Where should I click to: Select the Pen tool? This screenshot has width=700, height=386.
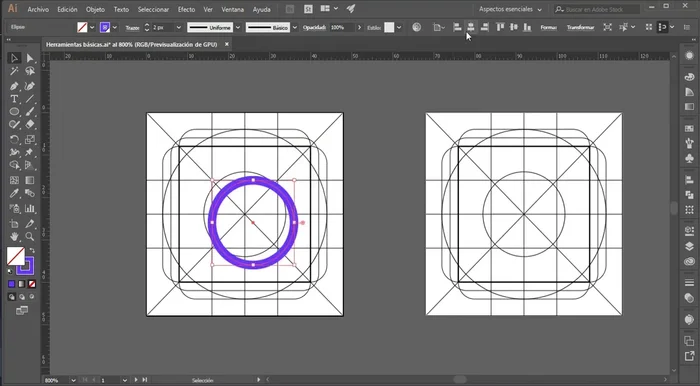point(14,86)
